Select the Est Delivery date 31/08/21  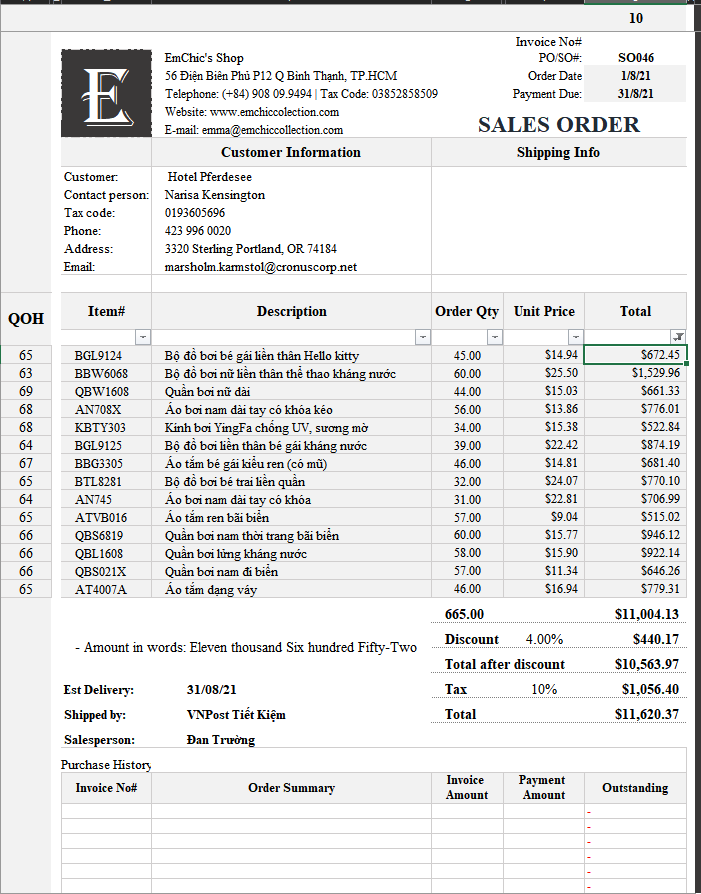tap(211, 689)
